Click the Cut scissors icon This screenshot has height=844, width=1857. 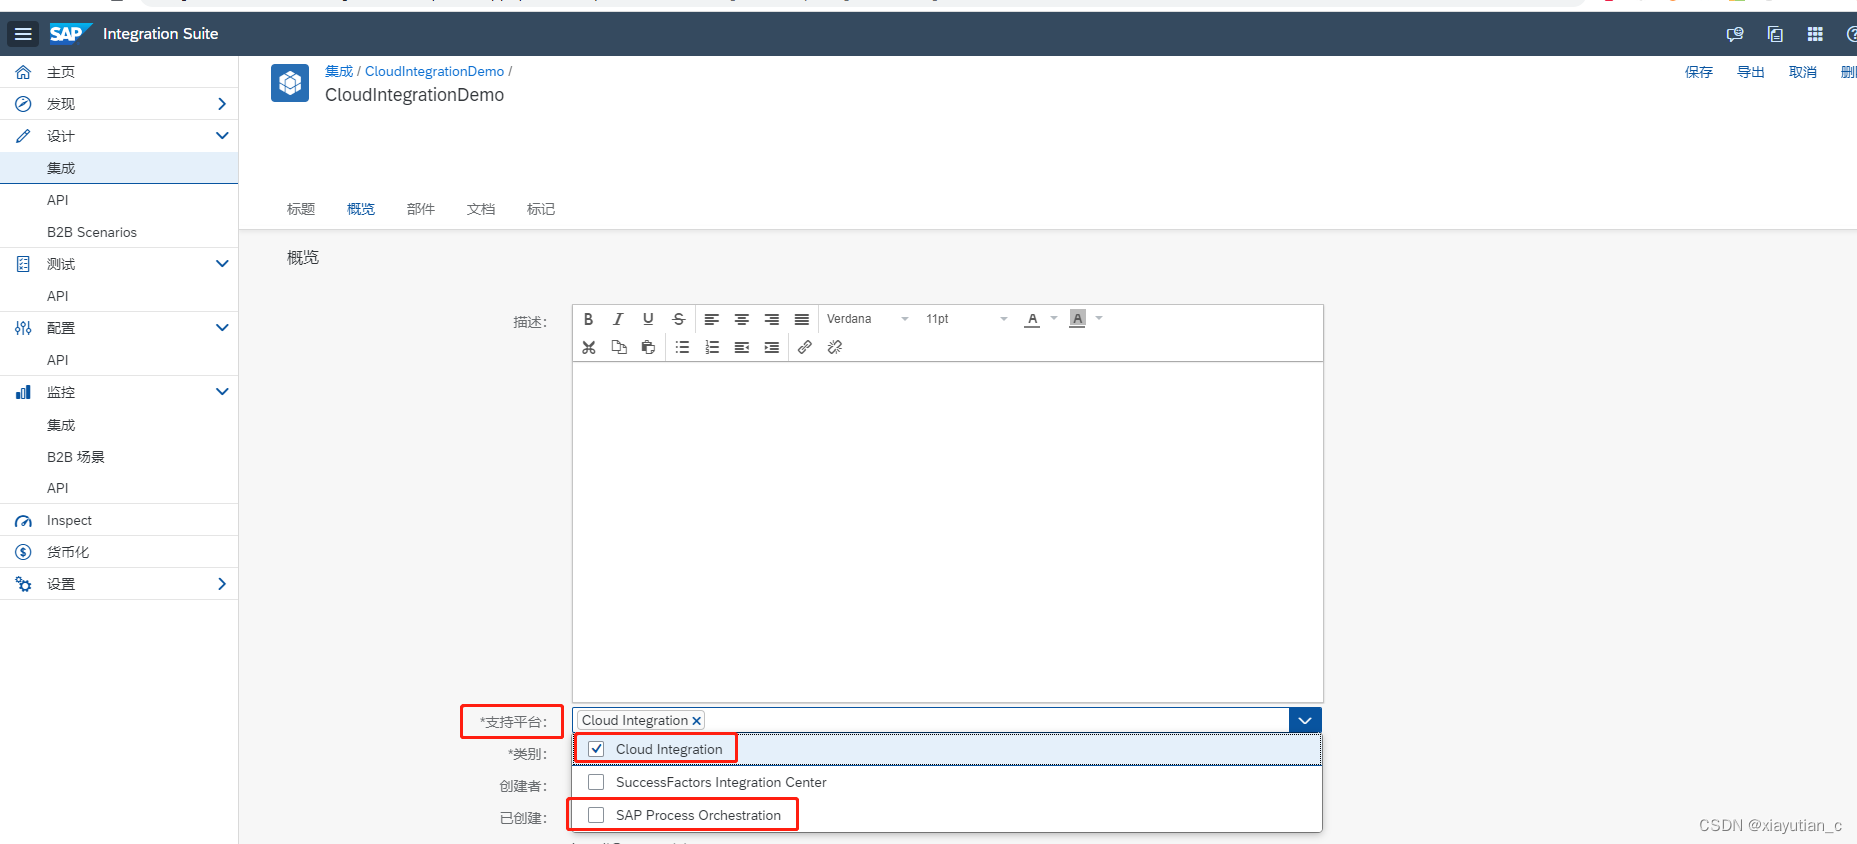pos(588,347)
